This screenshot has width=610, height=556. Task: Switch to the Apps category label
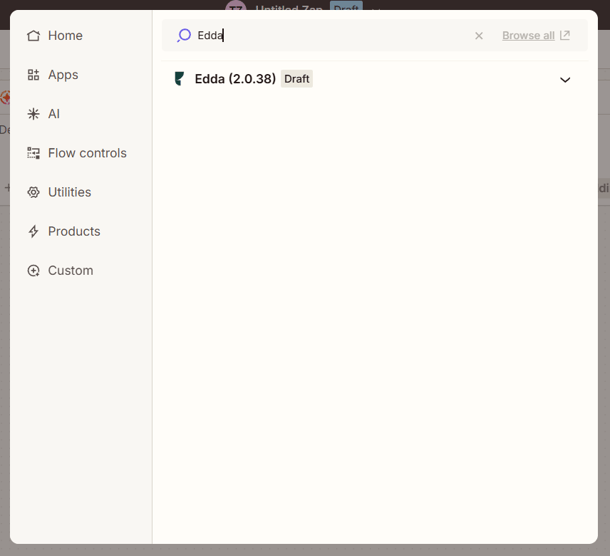pyautogui.click(x=63, y=75)
